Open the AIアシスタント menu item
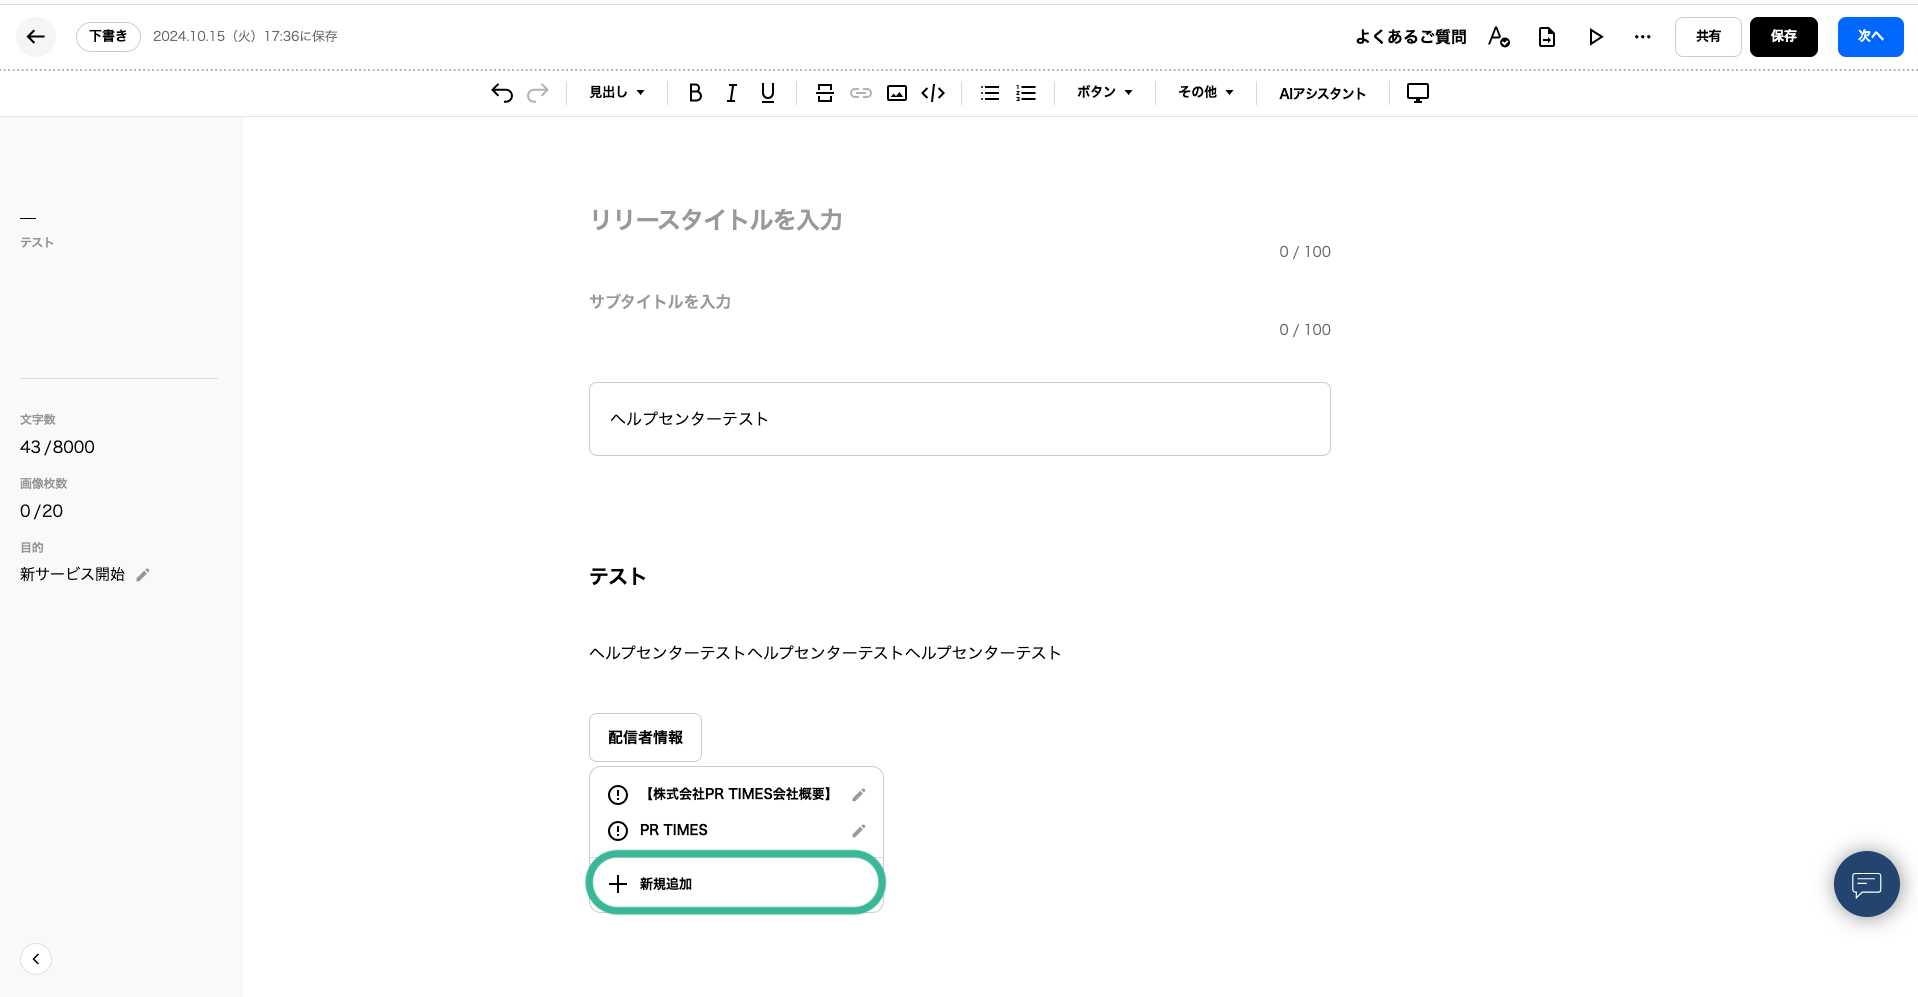This screenshot has height=997, width=1918. tap(1322, 93)
